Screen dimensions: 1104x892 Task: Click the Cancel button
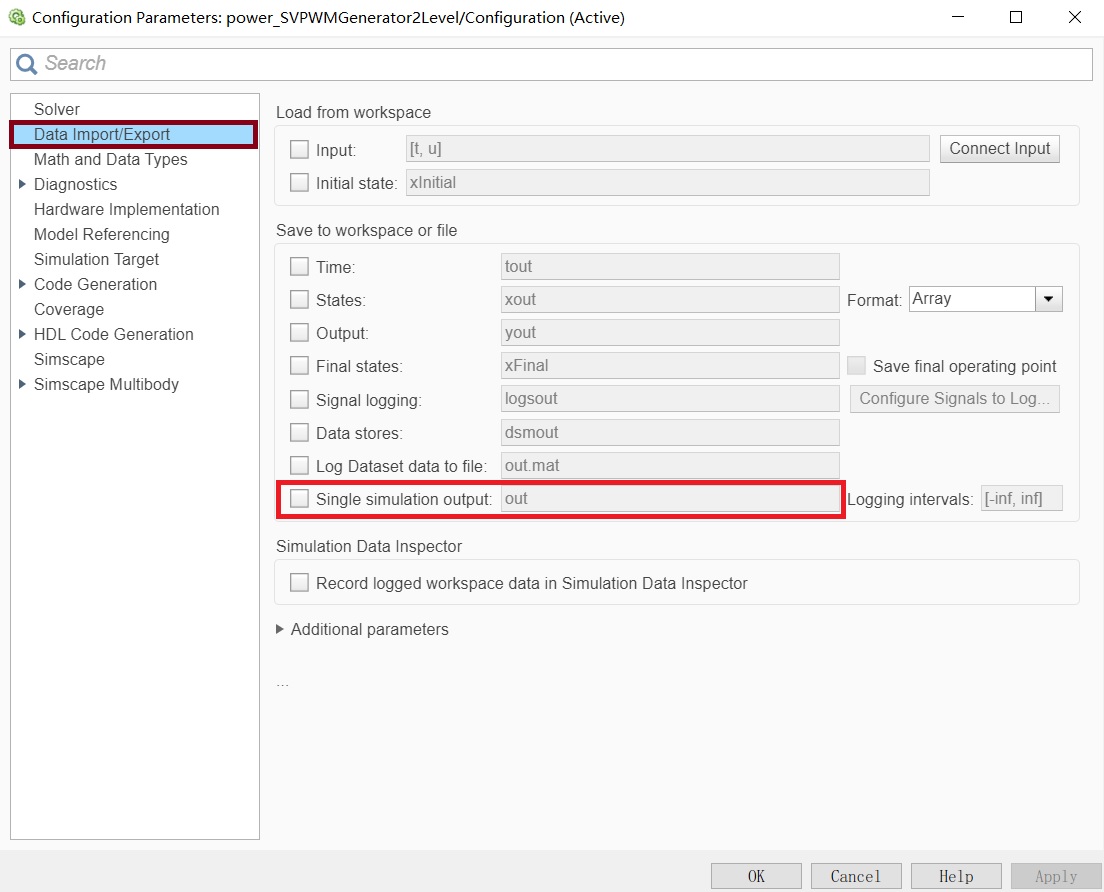pyautogui.click(x=856, y=877)
